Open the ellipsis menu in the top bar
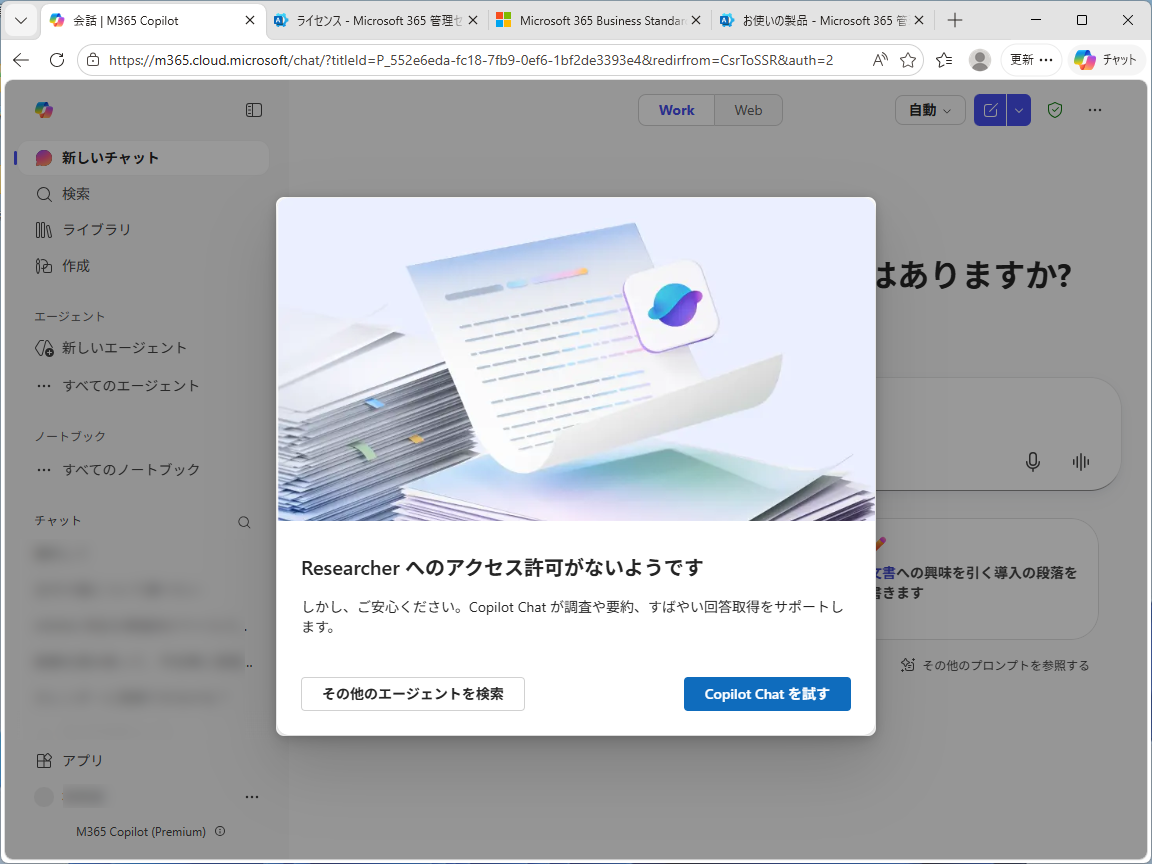 [x=1094, y=110]
